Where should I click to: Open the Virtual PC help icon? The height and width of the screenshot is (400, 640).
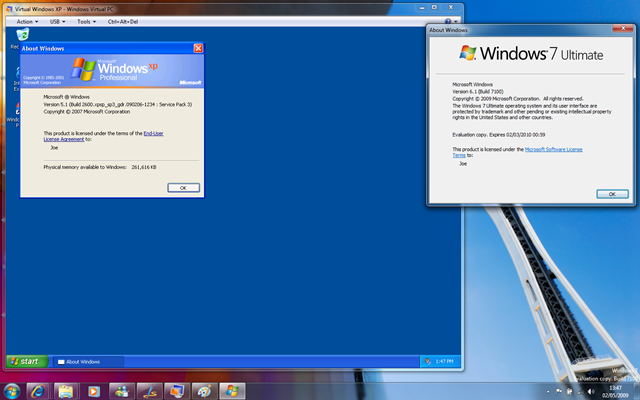(448, 22)
